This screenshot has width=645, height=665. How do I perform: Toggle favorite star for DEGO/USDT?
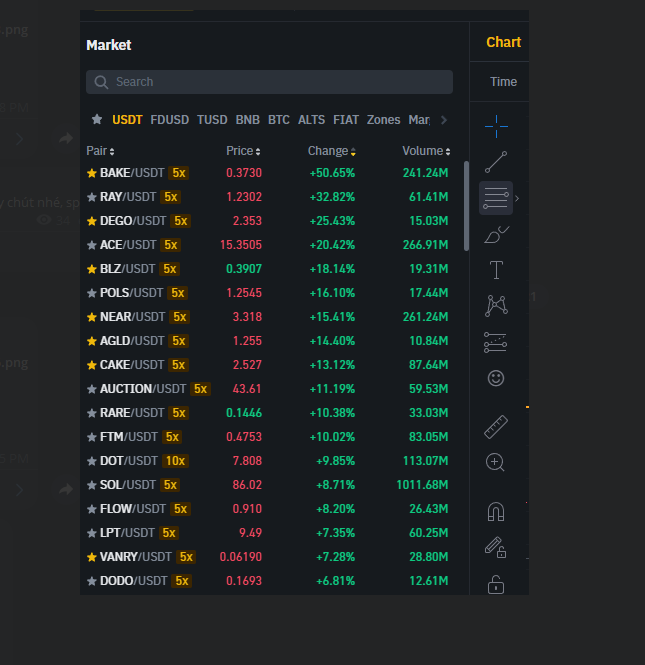(x=92, y=221)
